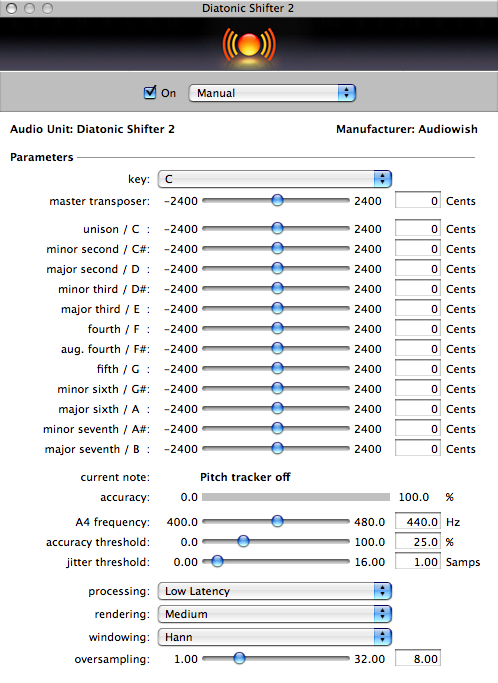Click the minor second / C# slider knob

(x=277, y=248)
